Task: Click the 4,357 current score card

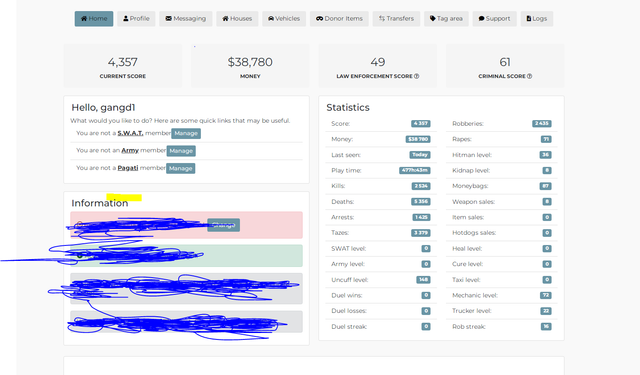Action: (x=123, y=66)
